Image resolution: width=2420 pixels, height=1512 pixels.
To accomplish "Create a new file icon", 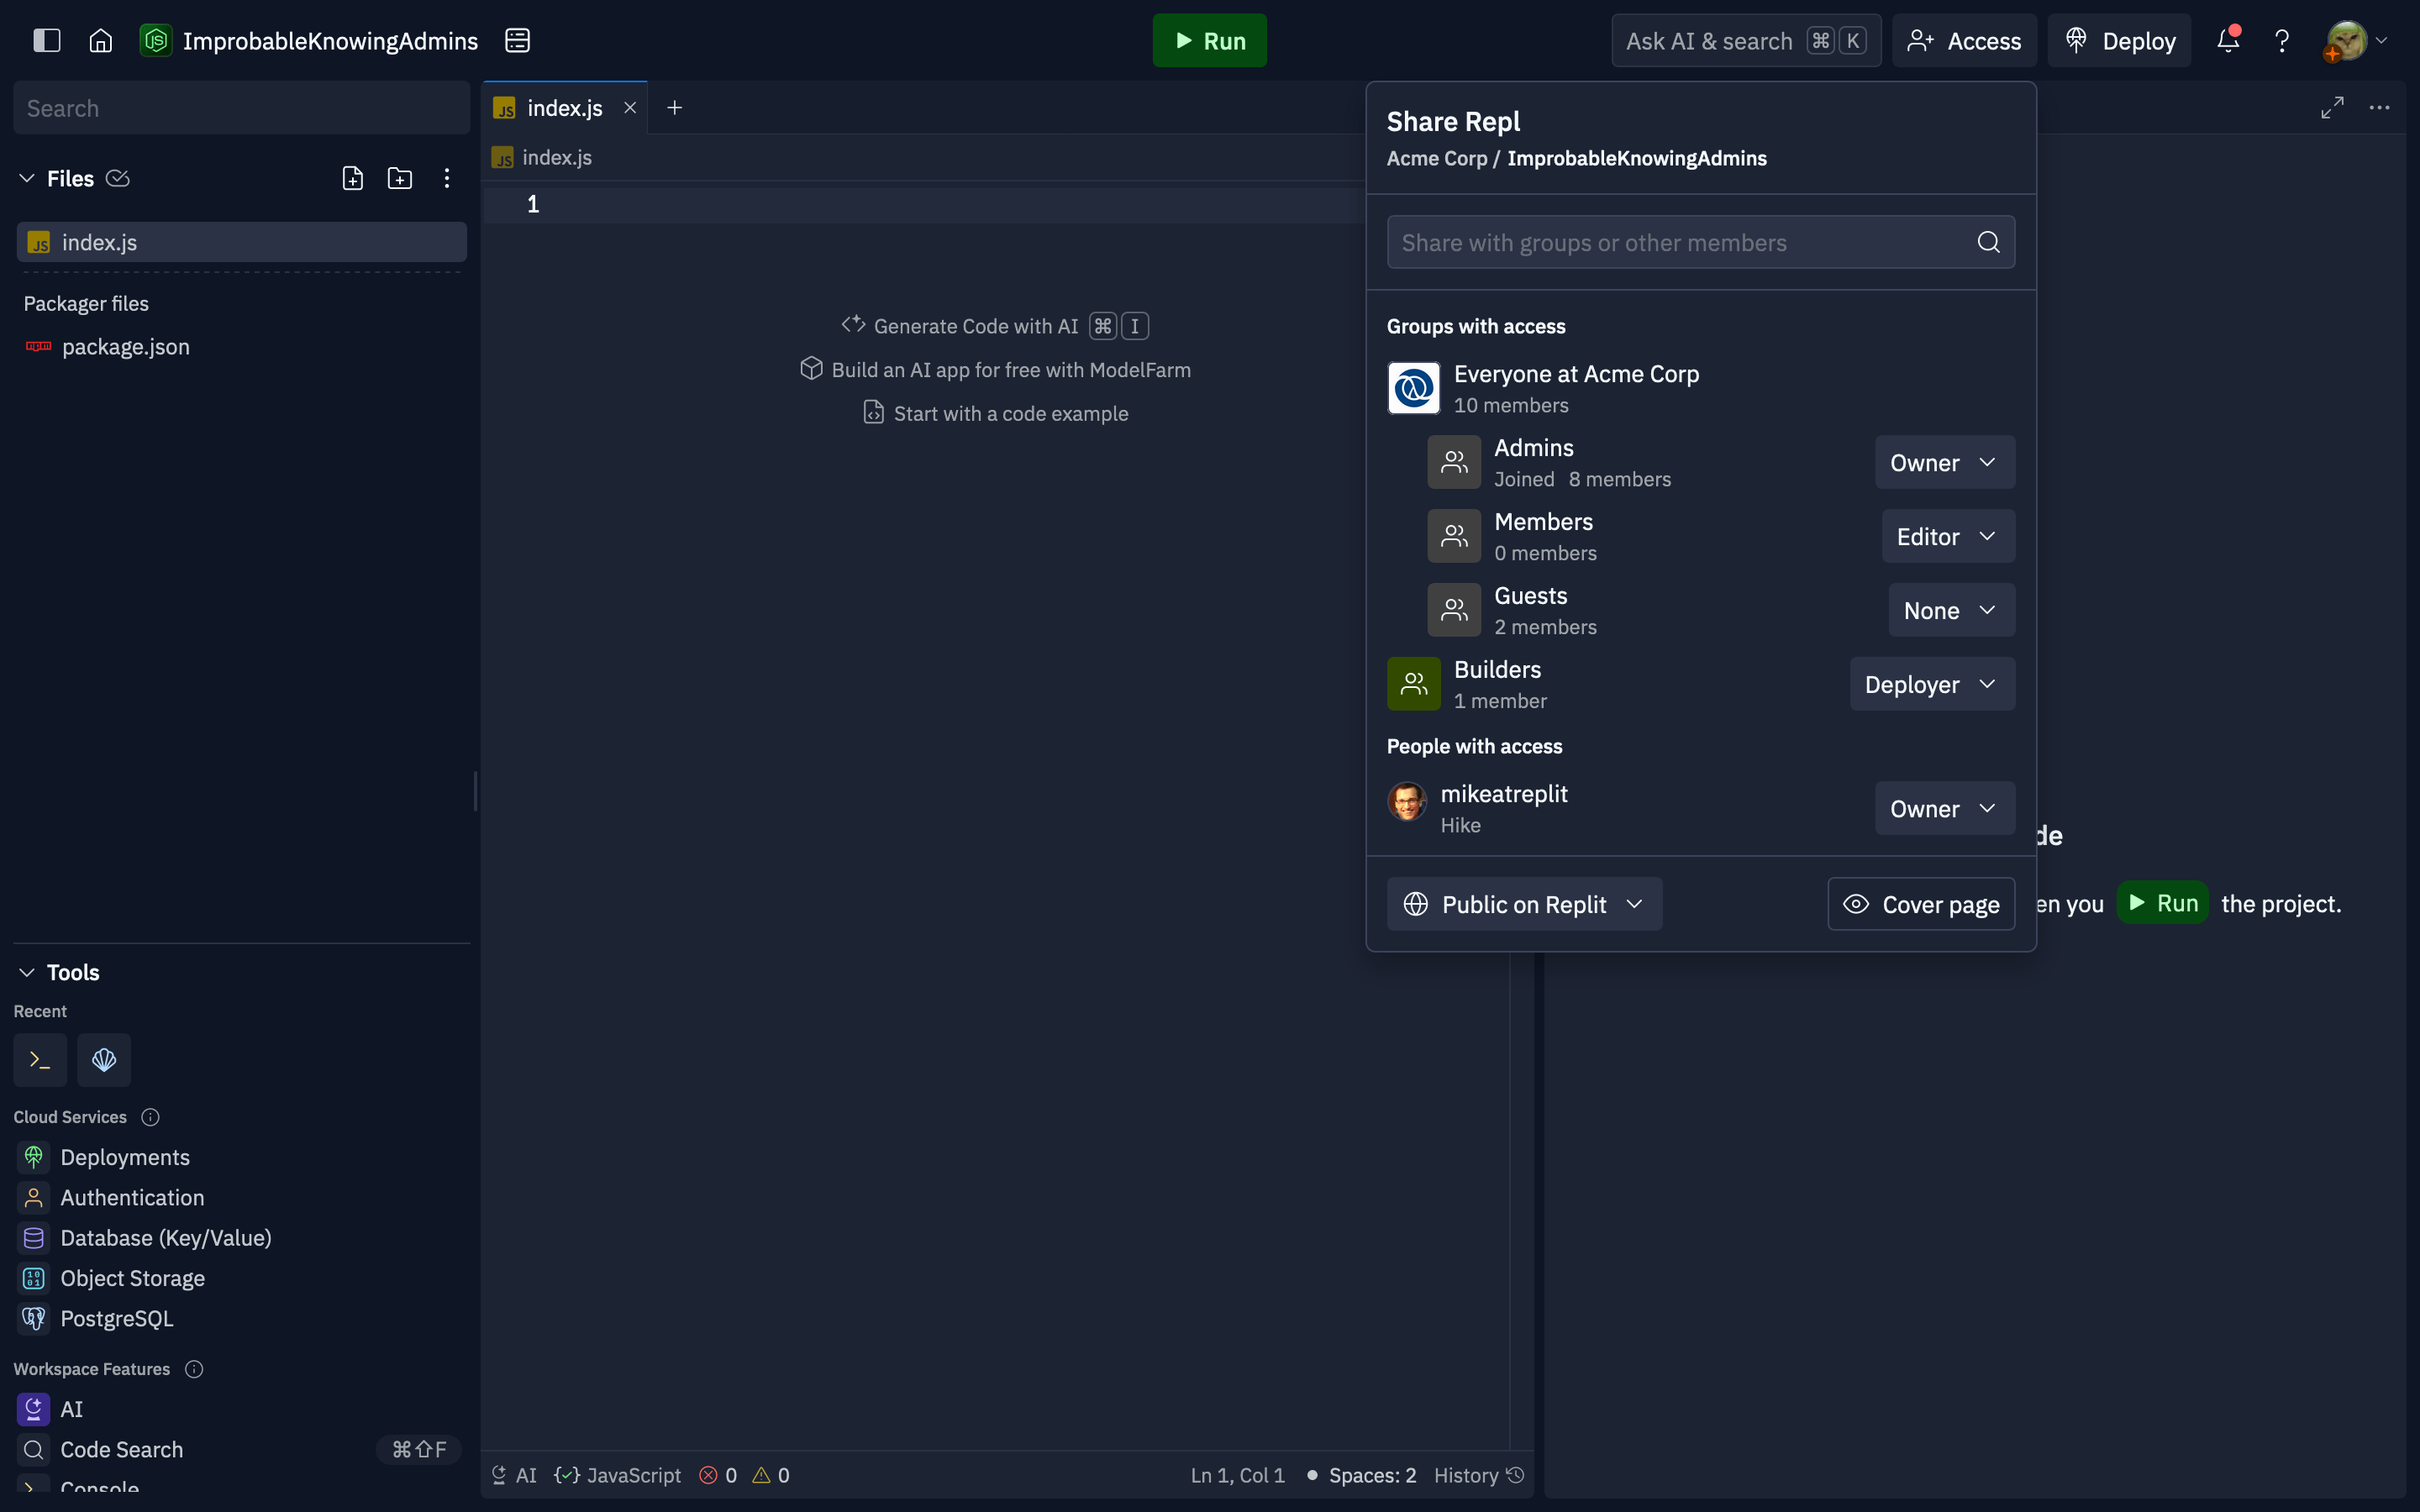I will (352, 178).
